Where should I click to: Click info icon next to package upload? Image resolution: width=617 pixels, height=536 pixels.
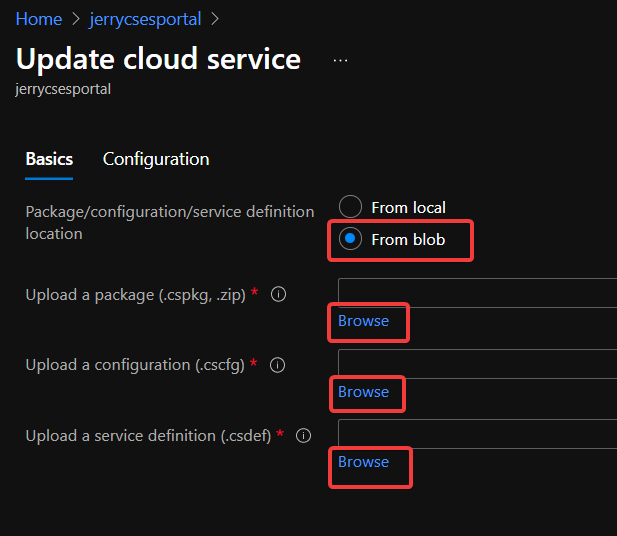pyautogui.click(x=279, y=295)
